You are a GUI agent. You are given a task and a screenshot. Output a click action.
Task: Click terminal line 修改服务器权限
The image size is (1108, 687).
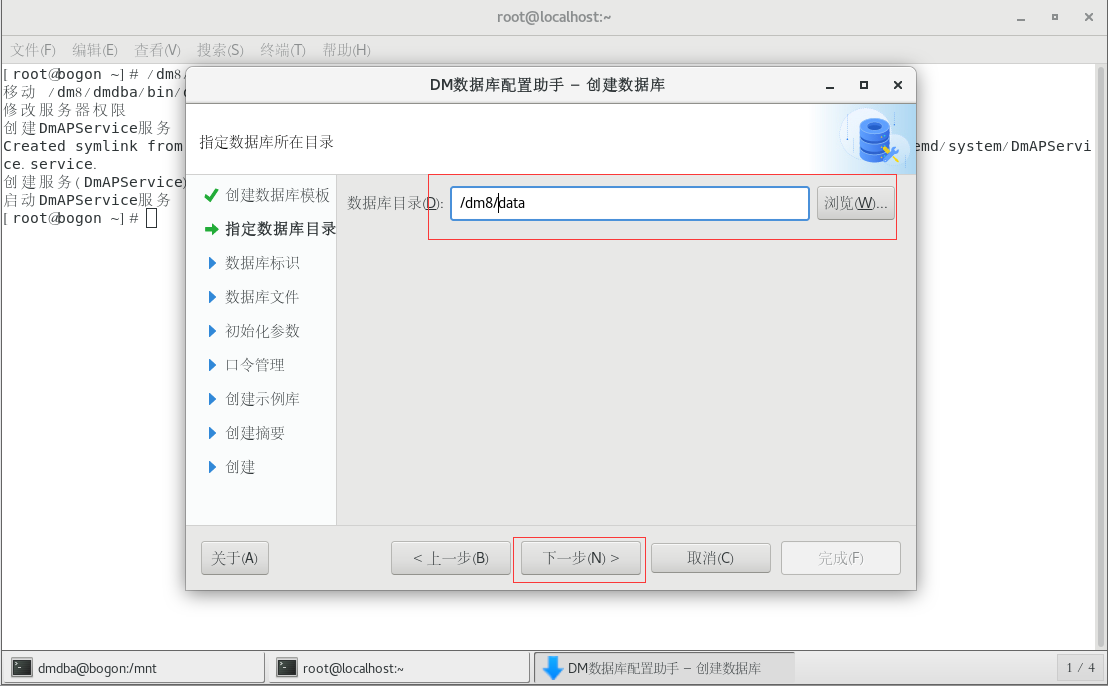click(64, 110)
